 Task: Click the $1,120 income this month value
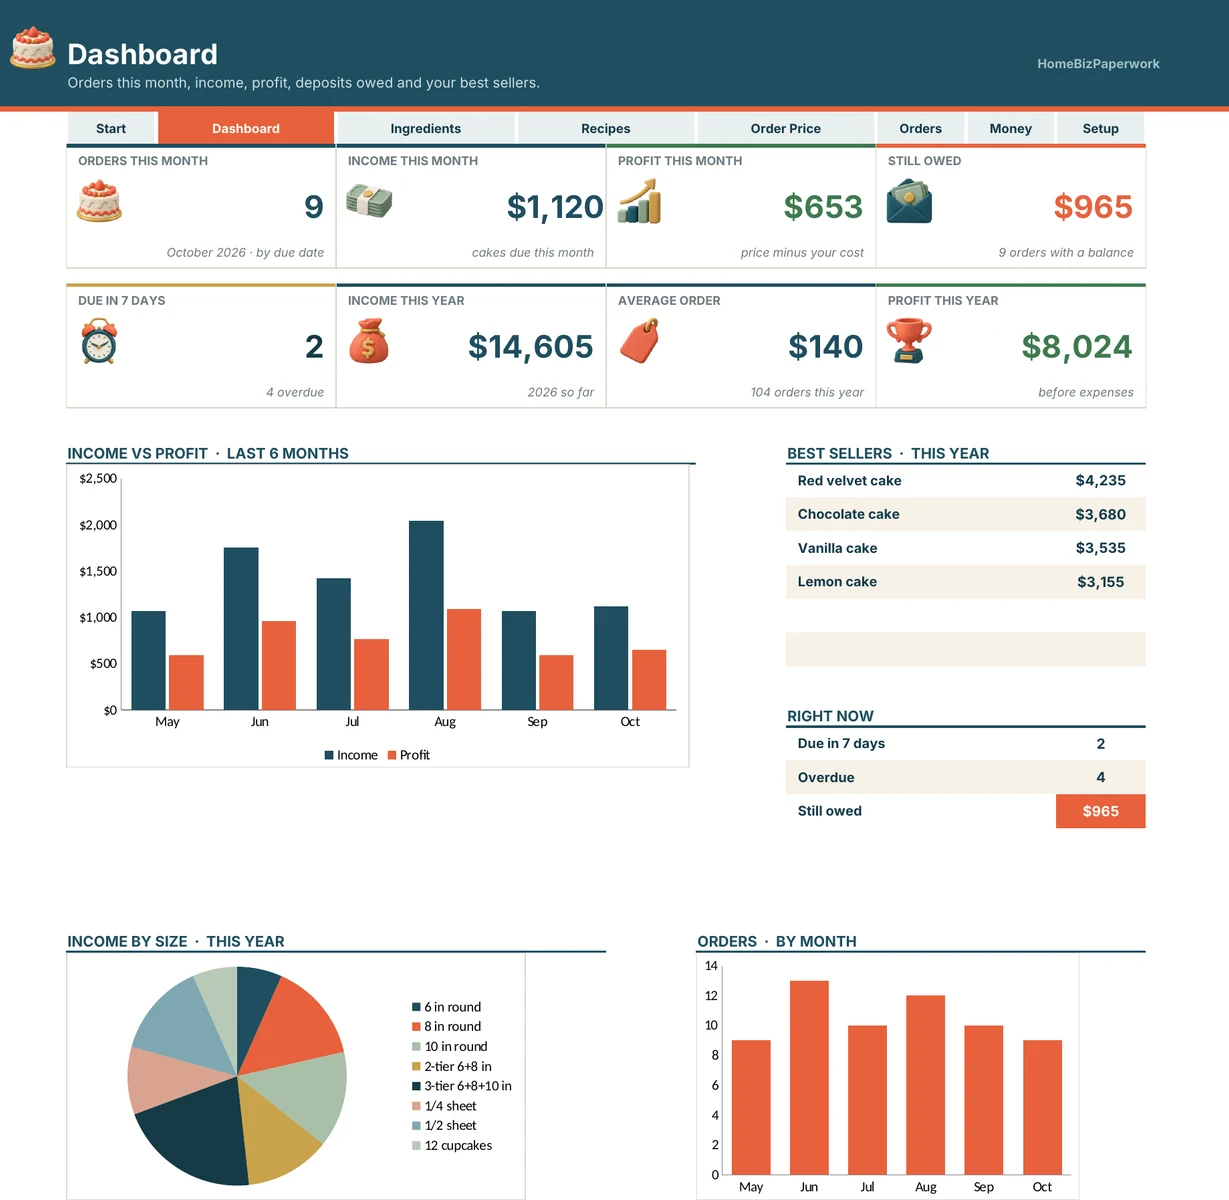[555, 207]
